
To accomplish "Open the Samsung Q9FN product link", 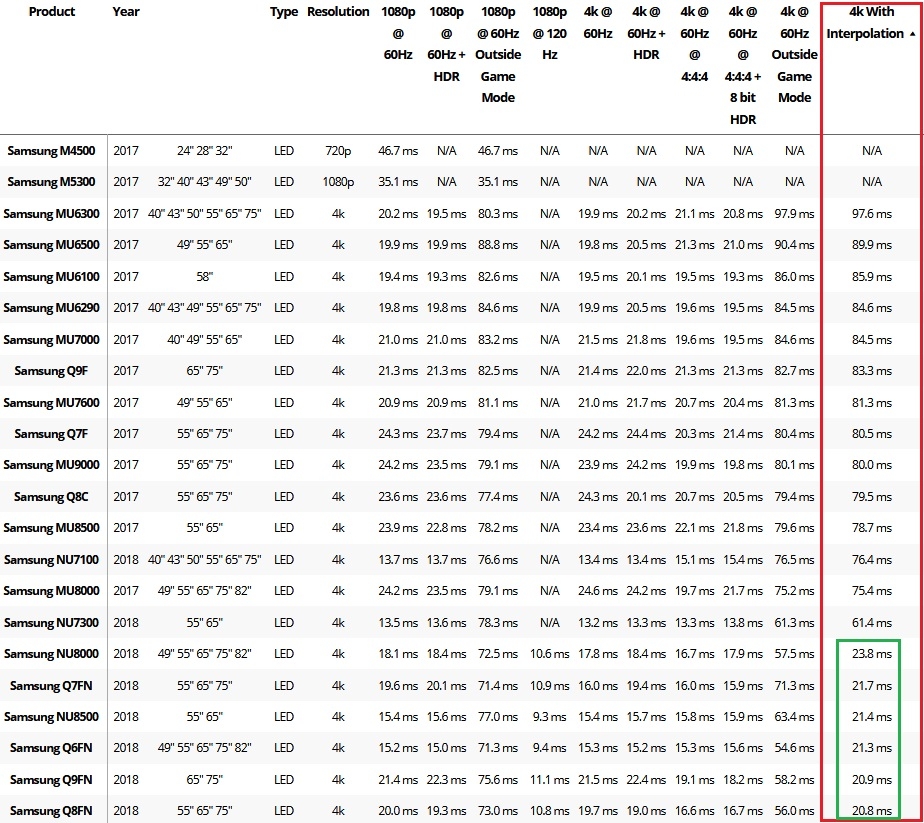I will (x=51, y=781).
